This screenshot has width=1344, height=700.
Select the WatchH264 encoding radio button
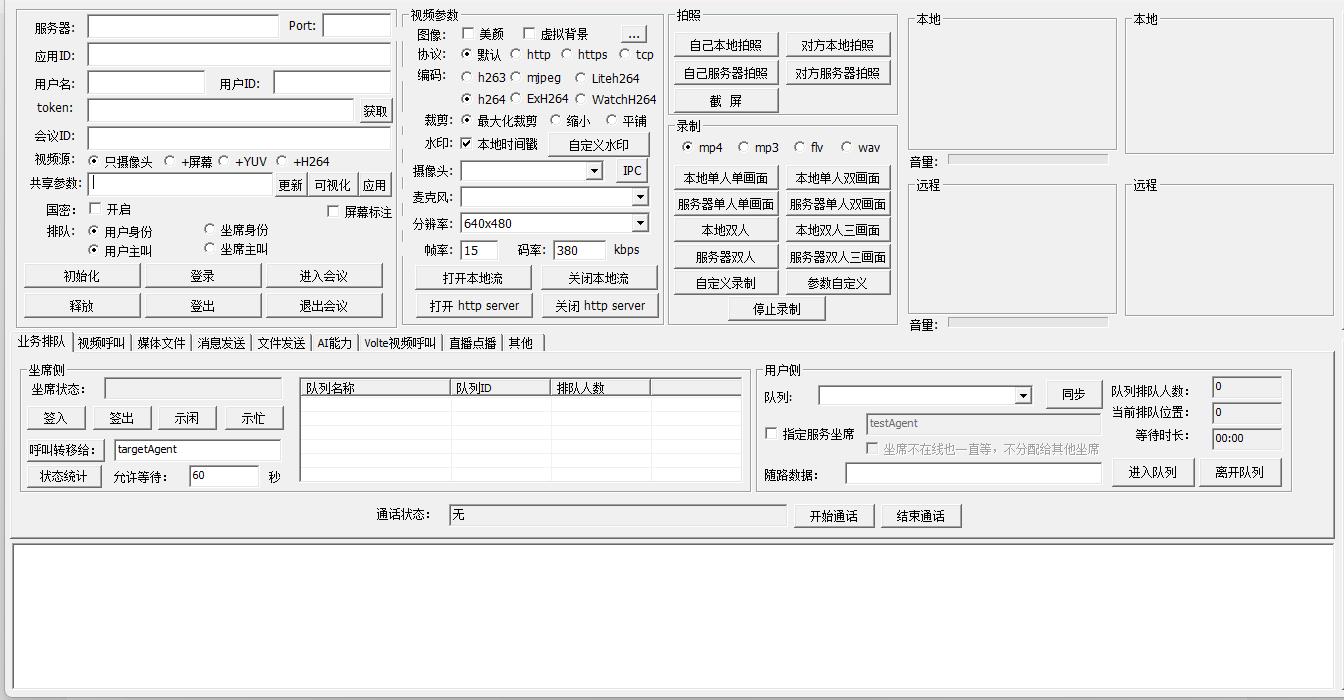(580, 99)
